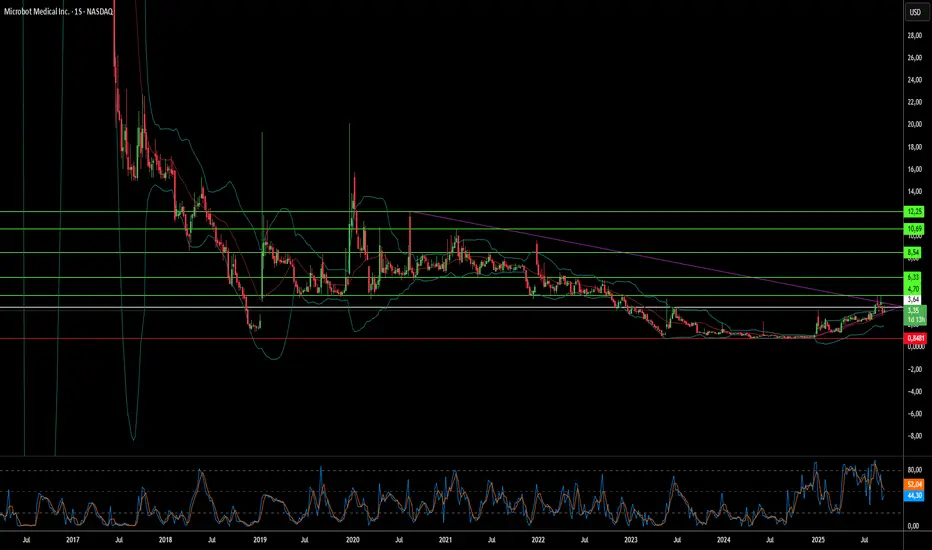This screenshot has width=932, height=550.
Task: Select the 10,69 green price label
Action: click(915, 230)
